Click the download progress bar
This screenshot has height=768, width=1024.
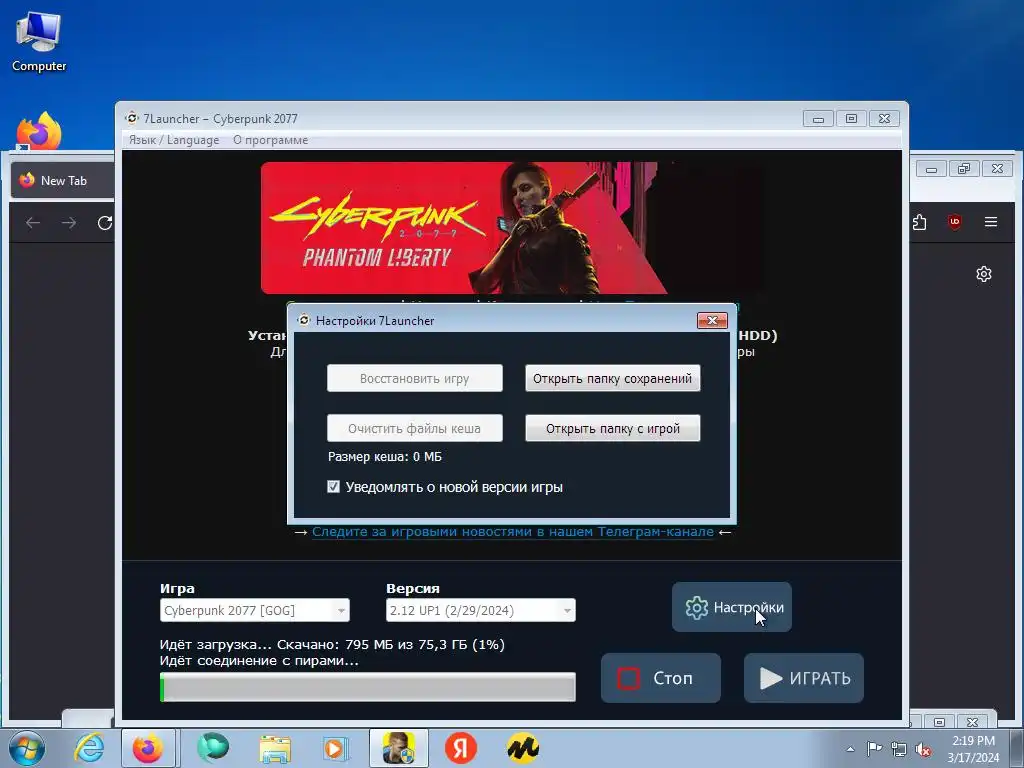pyautogui.click(x=368, y=687)
